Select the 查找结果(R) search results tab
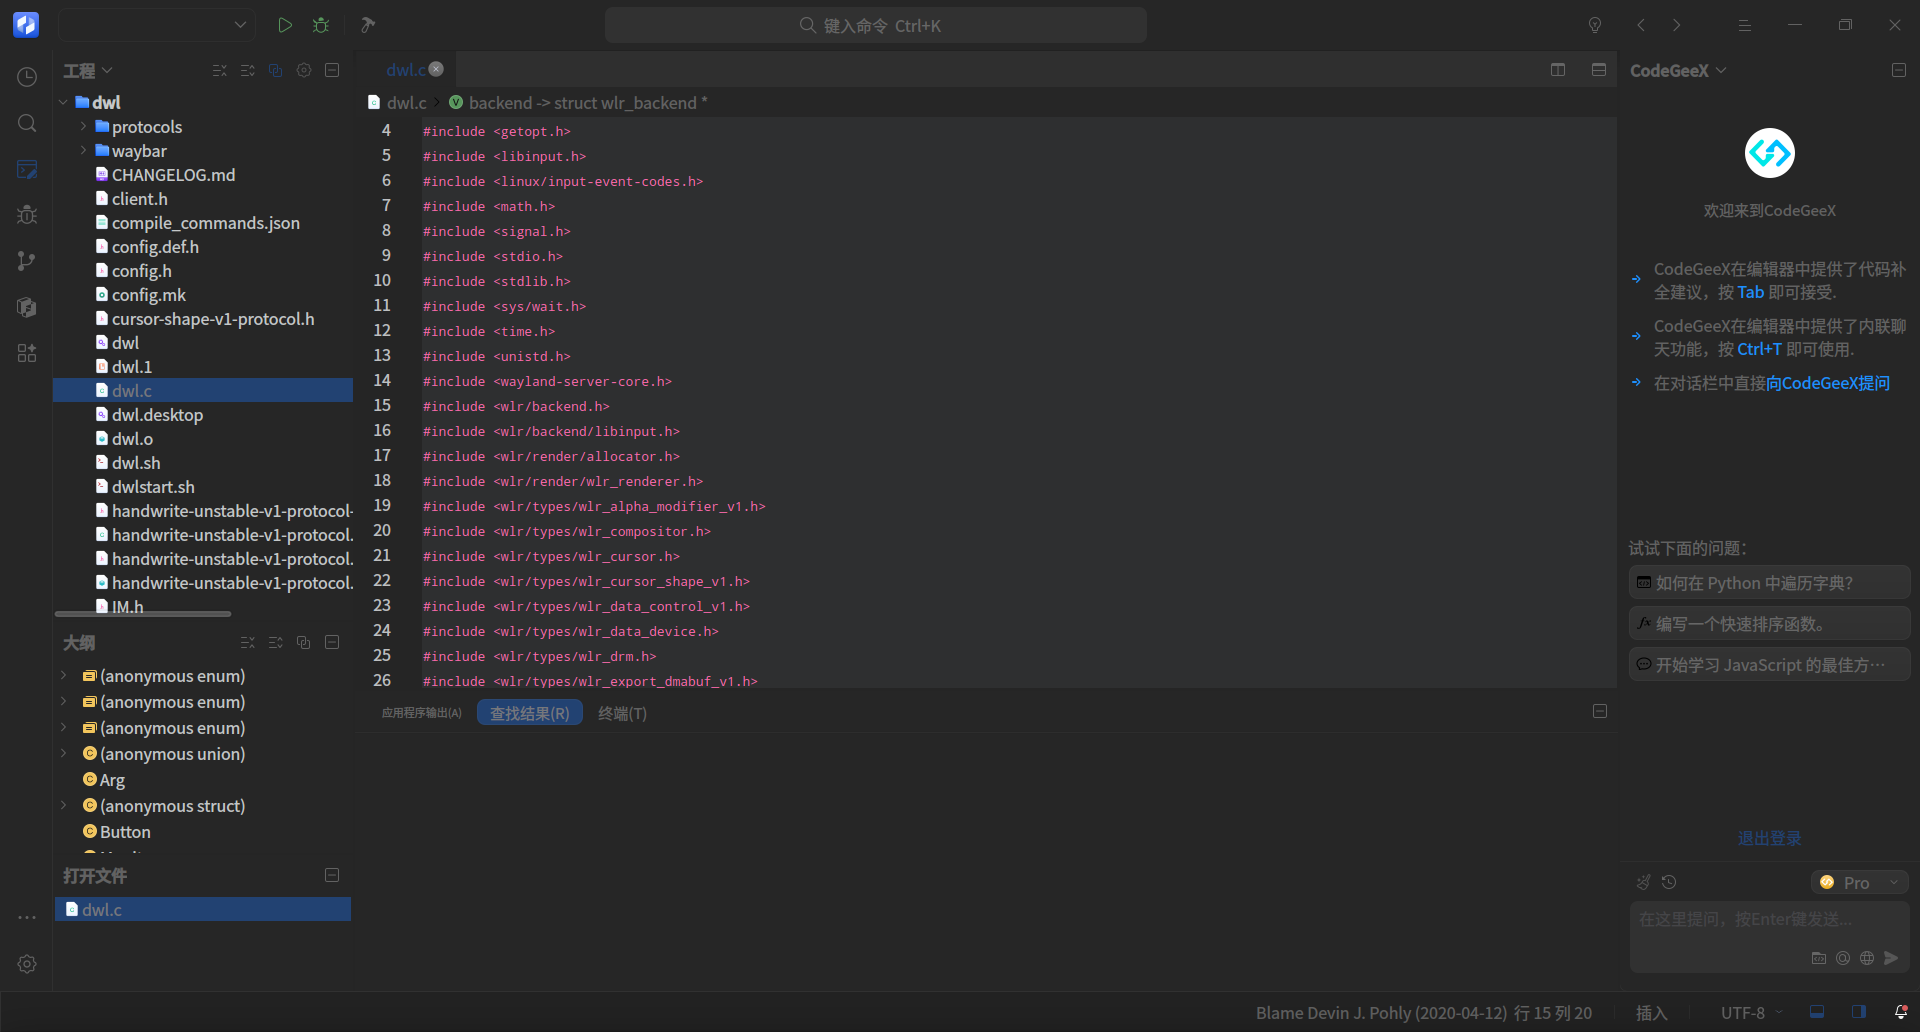1920x1032 pixels. 530,713
